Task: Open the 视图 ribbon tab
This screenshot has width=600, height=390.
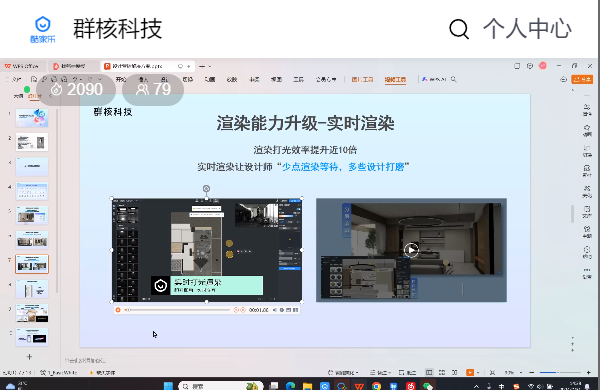Action: tap(276, 79)
